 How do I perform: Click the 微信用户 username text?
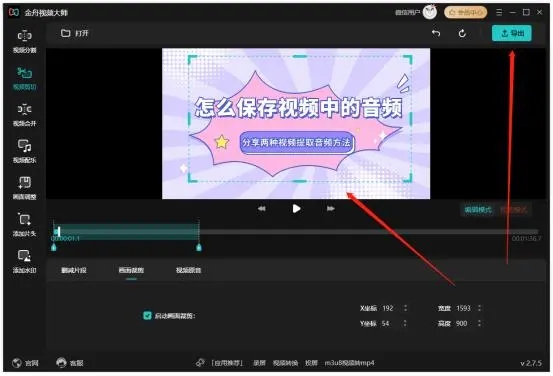[x=407, y=12]
